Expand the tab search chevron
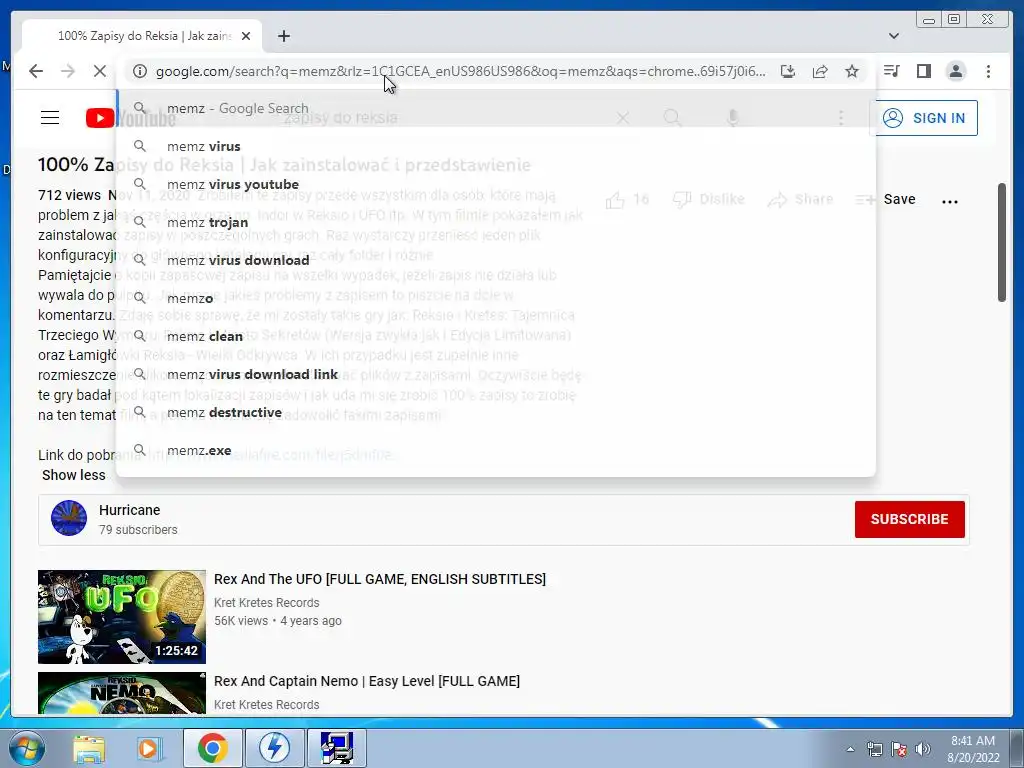The image size is (1024, 768). (x=893, y=36)
